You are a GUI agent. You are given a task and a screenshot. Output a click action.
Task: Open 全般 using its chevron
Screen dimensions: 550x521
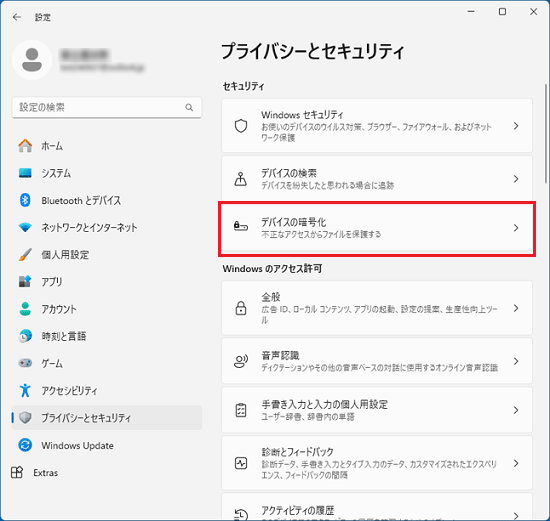point(516,308)
